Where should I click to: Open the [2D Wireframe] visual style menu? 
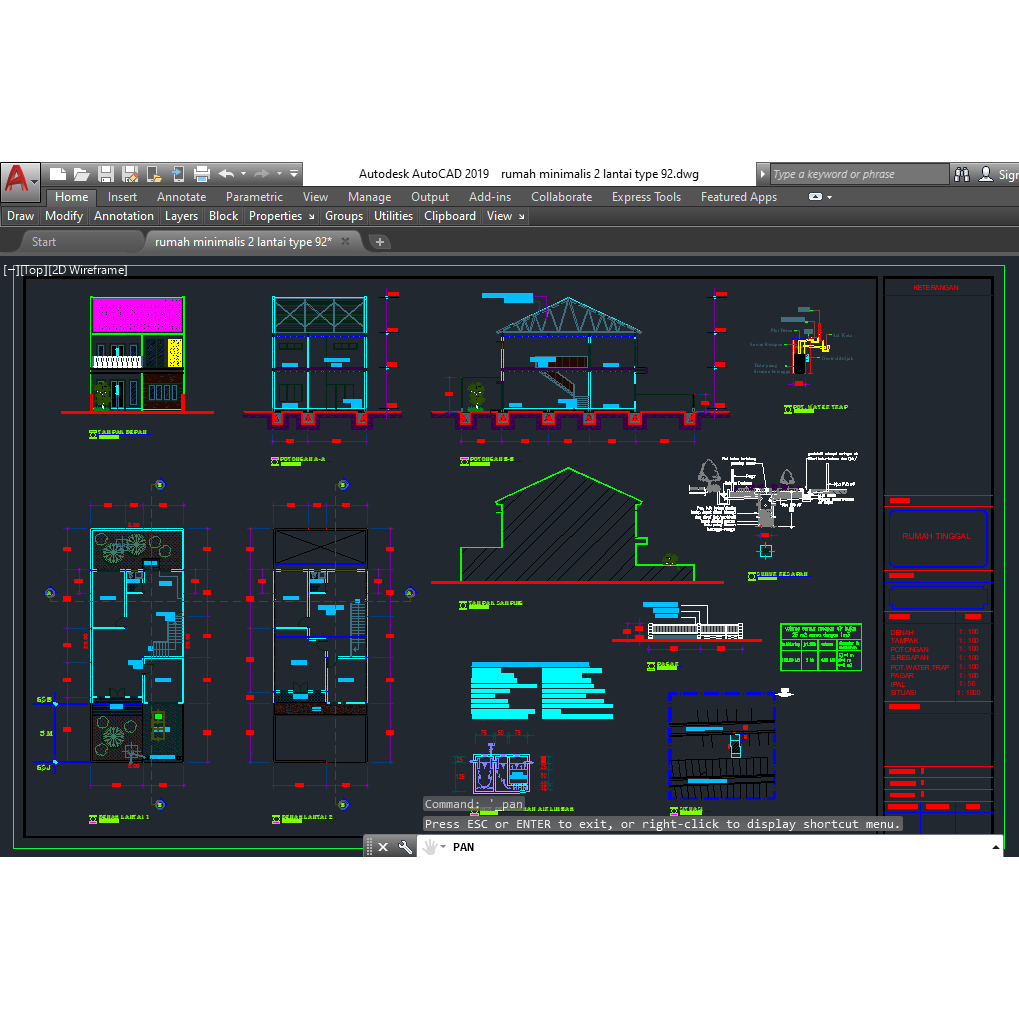click(88, 270)
